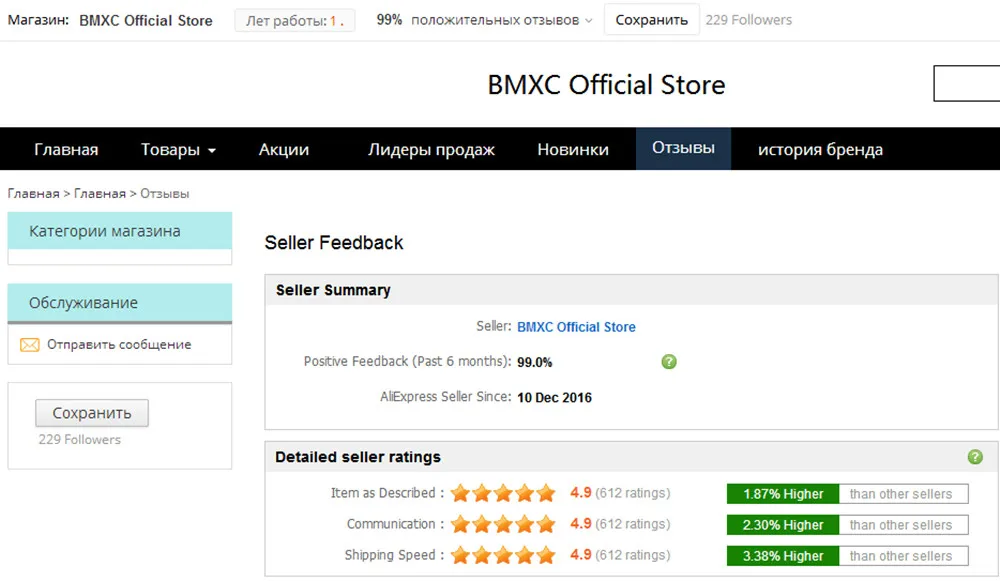Click the Отправить сообщение link
Screen dimensions: 1000x581
pos(119,344)
